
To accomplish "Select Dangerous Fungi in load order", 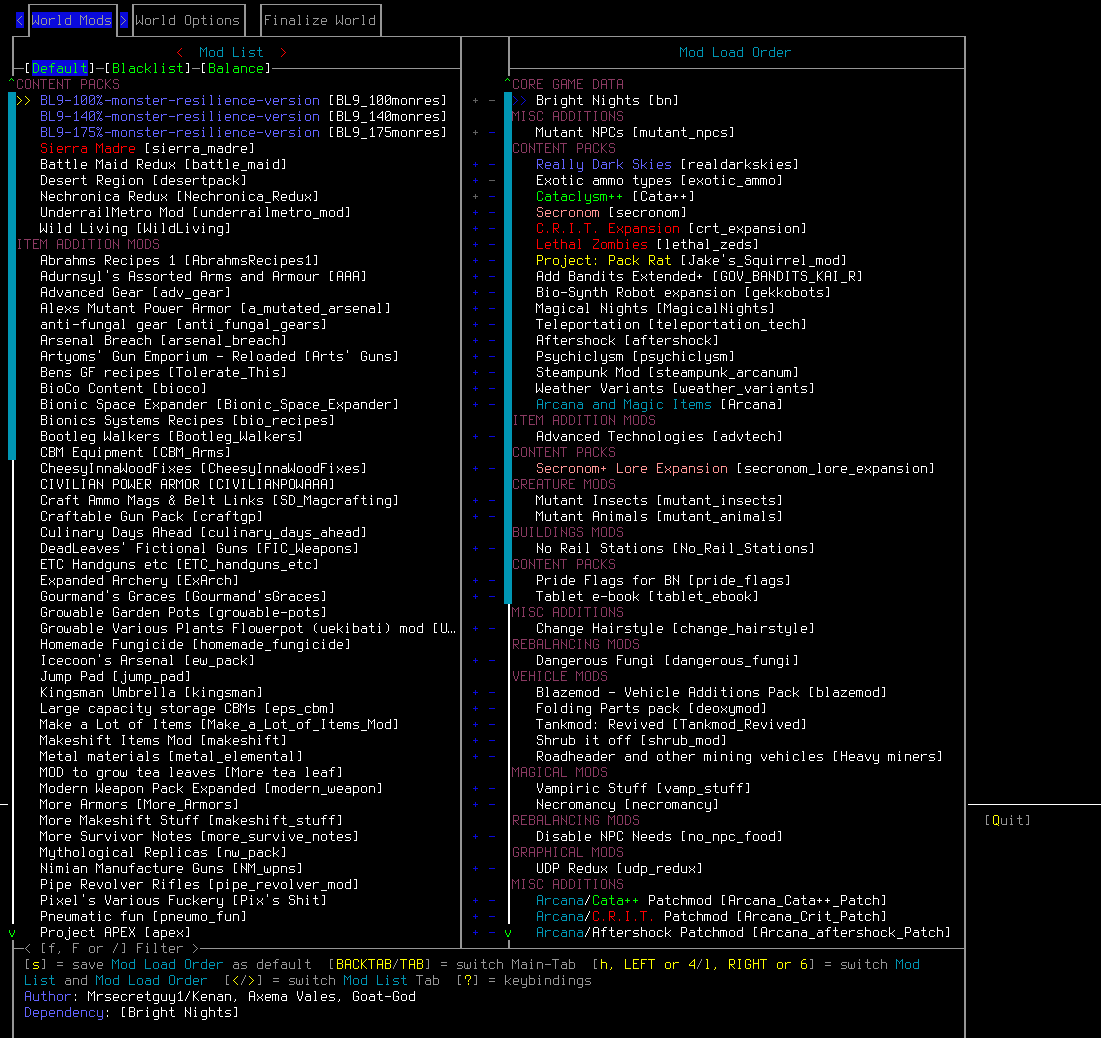I will click(x=667, y=660).
